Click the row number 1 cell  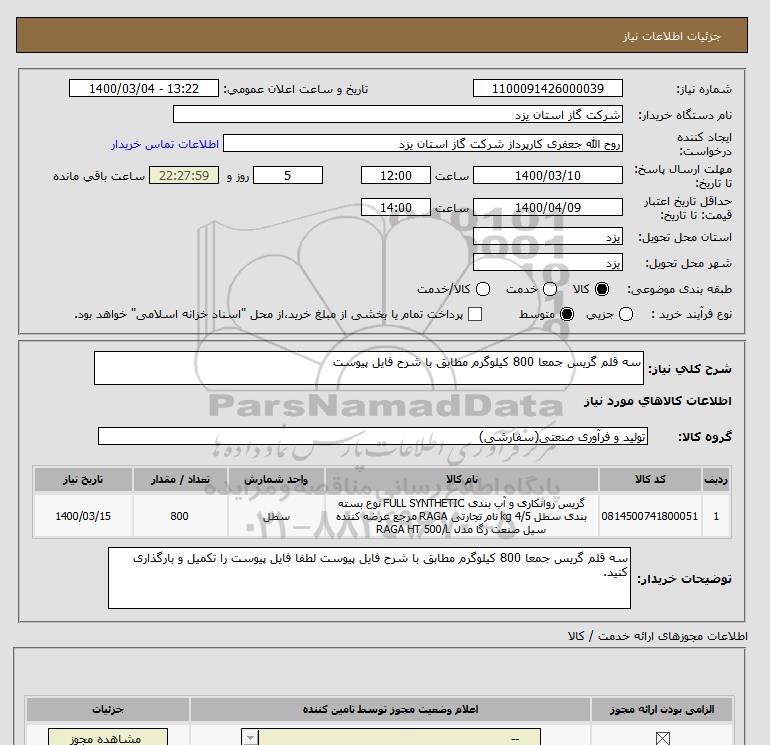[716, 516]
